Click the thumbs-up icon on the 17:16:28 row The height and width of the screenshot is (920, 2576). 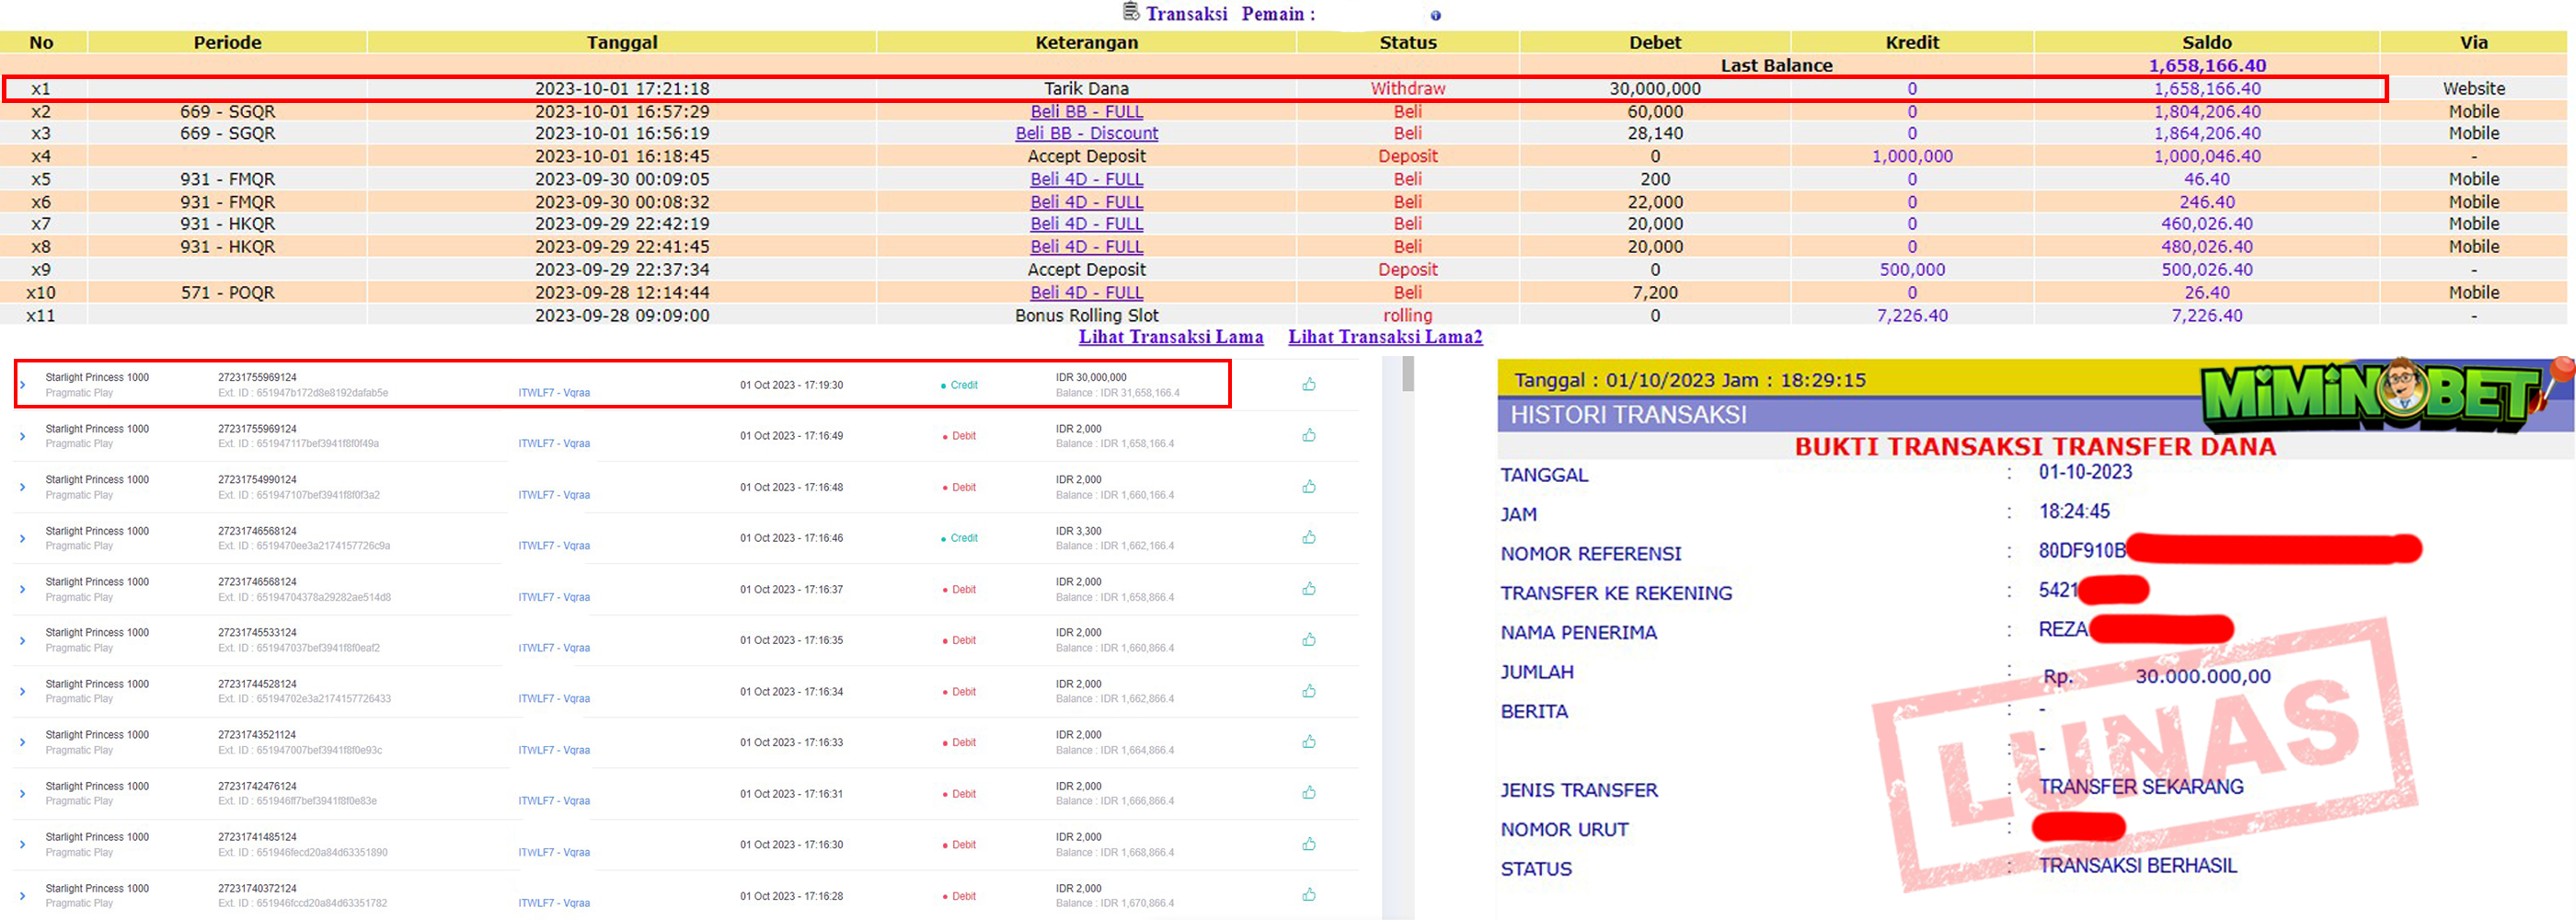[x=1309, y=896]
